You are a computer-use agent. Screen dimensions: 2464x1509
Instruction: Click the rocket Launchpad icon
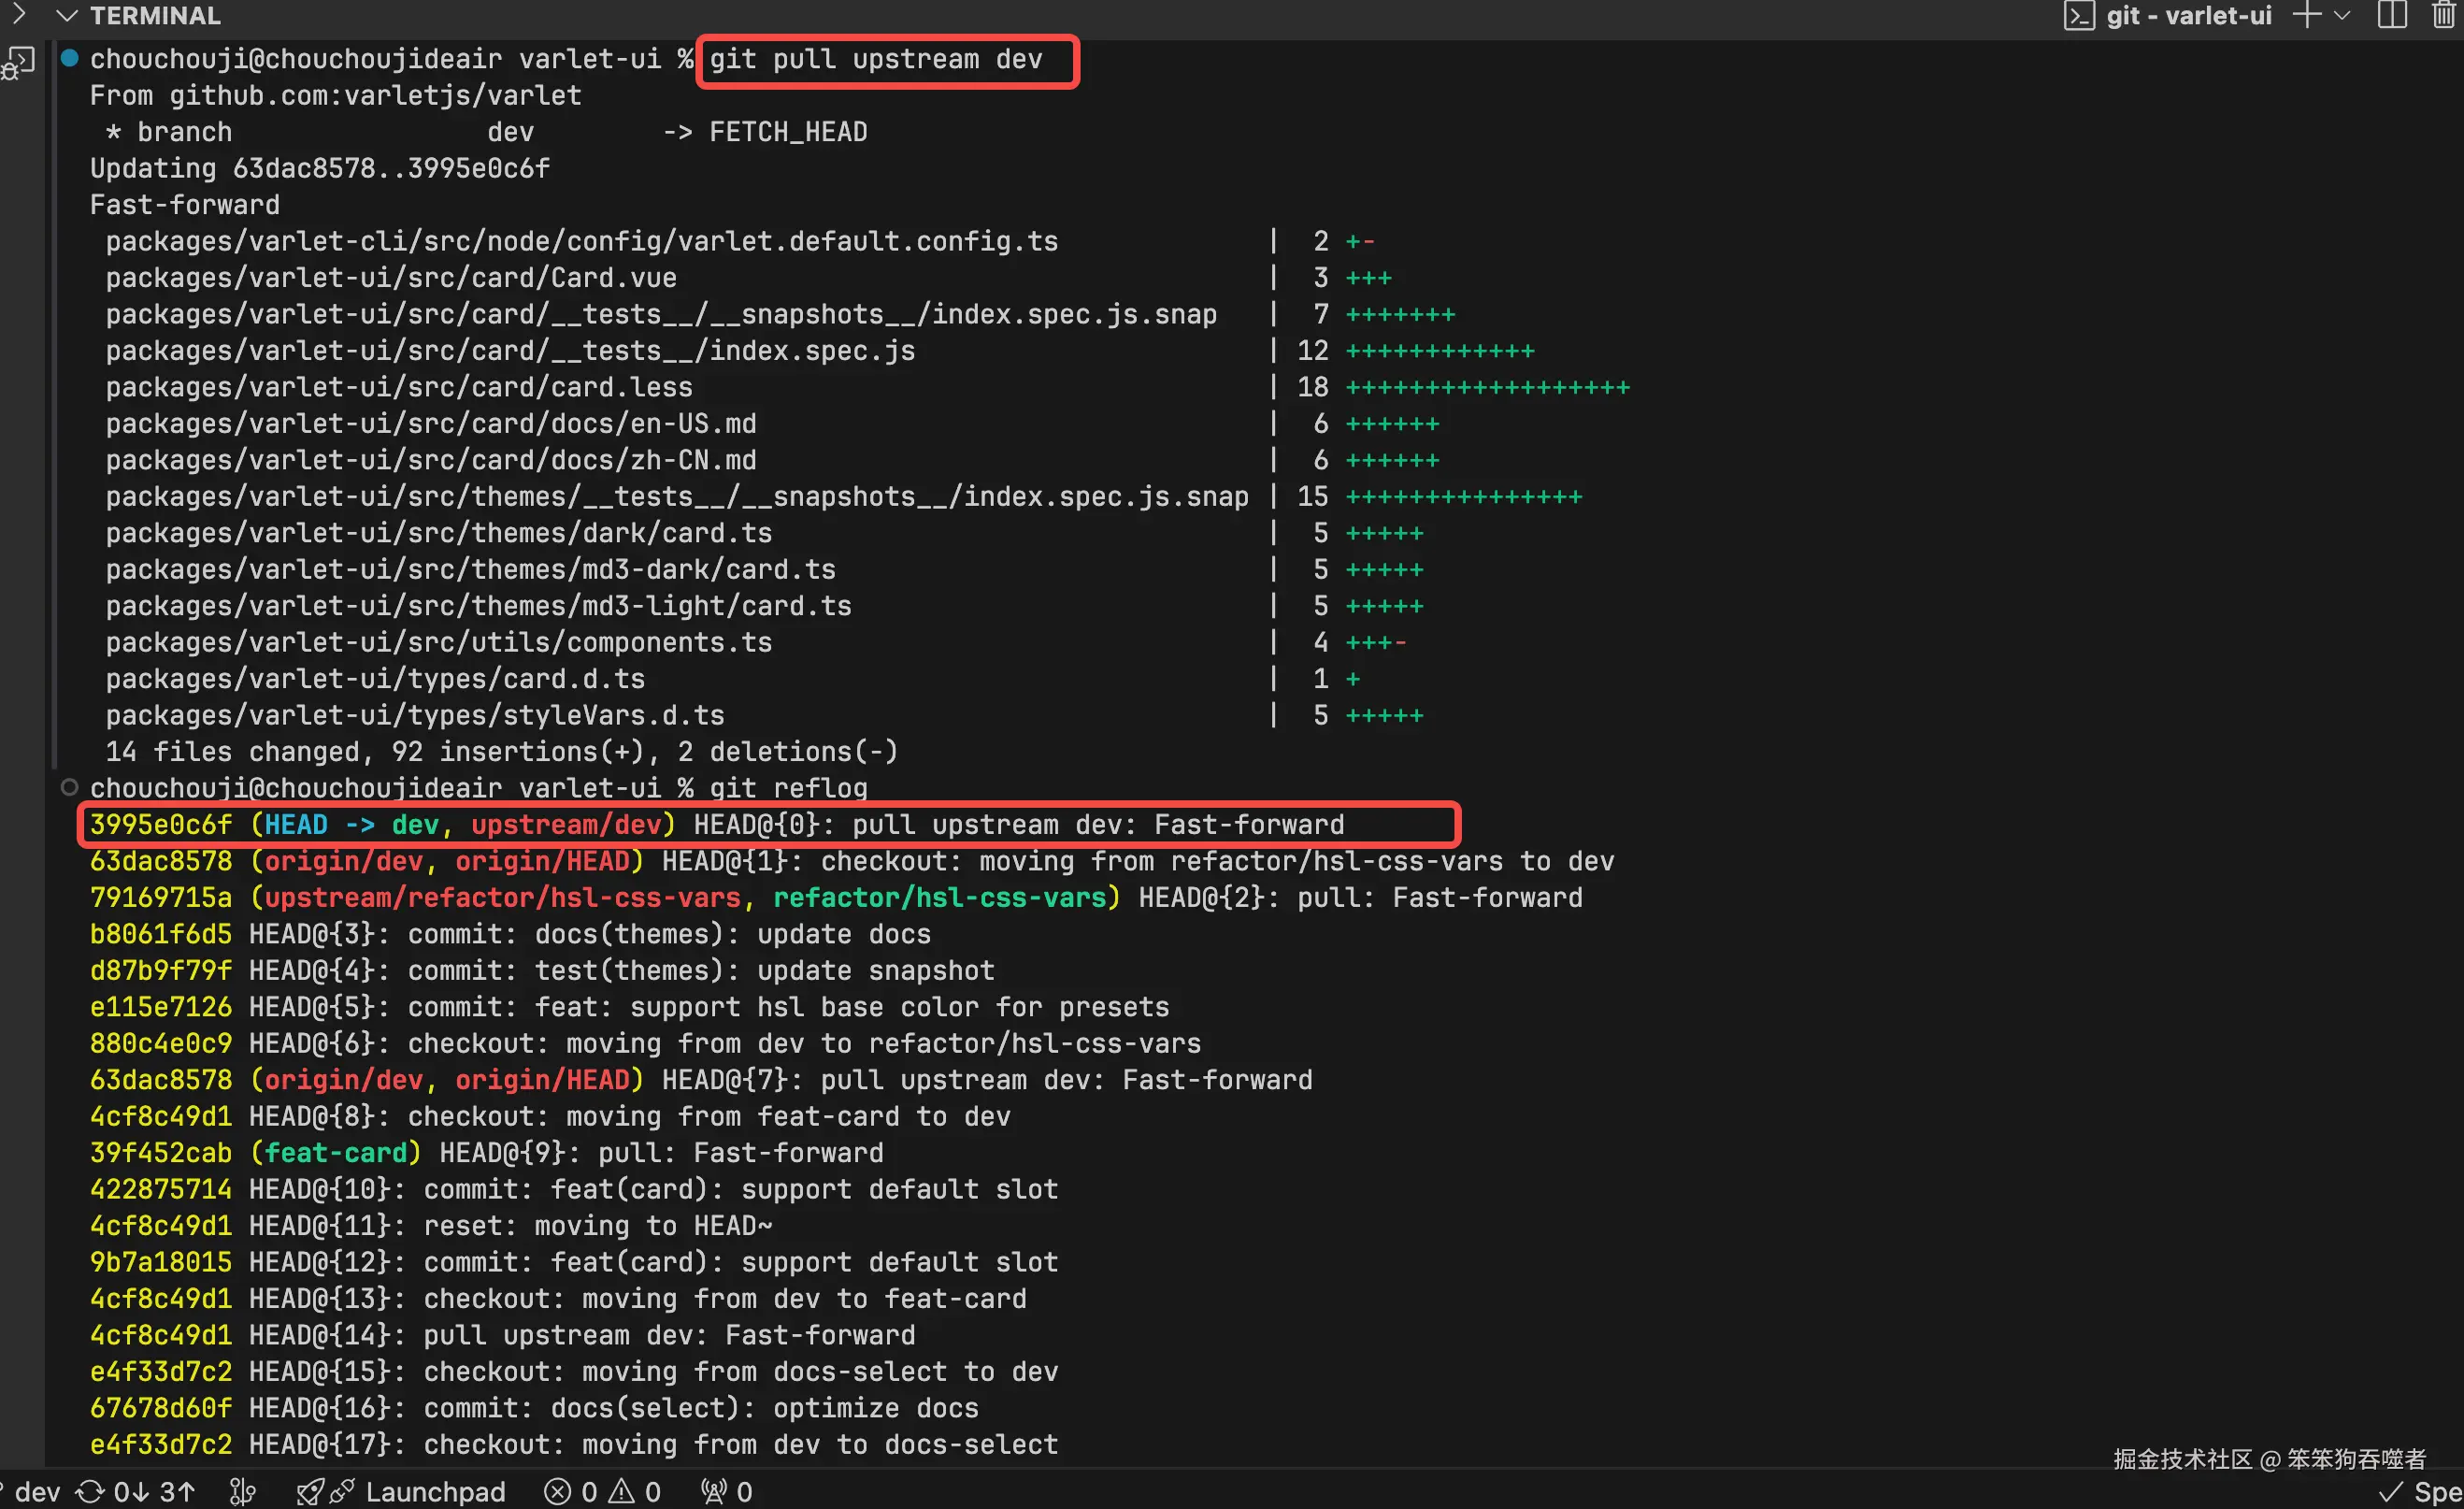(x=310, y=1492)
